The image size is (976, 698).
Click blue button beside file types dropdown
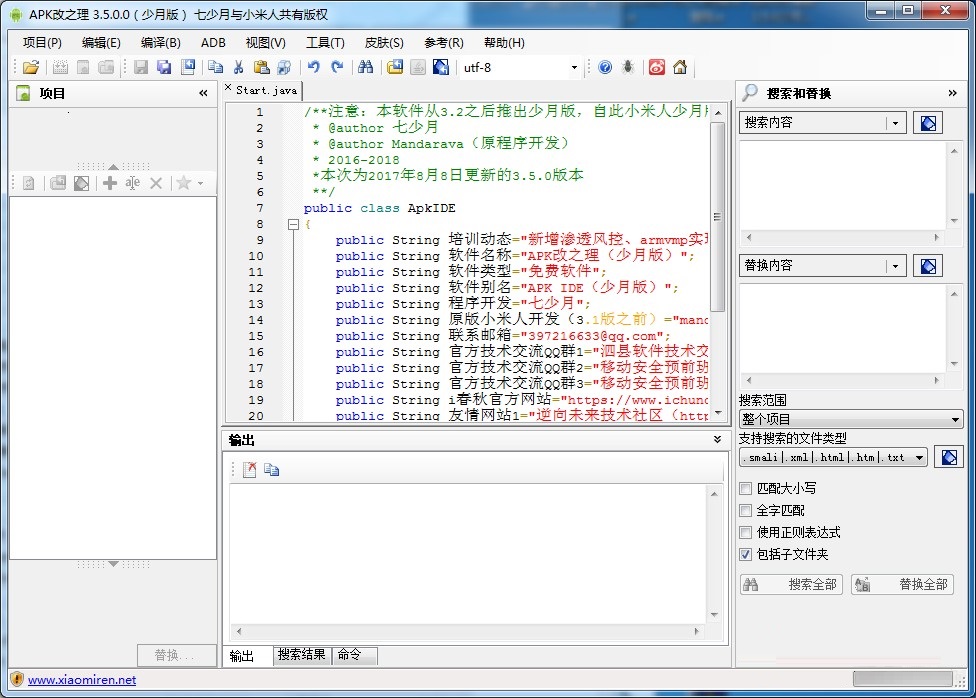949,458
